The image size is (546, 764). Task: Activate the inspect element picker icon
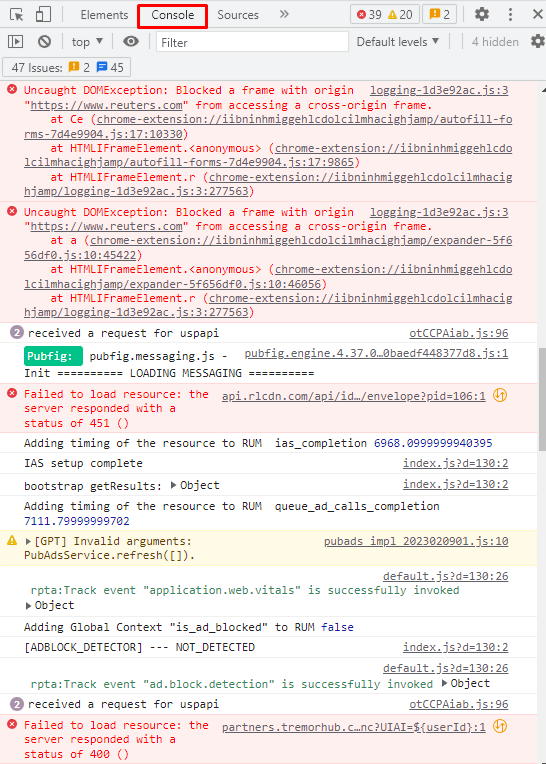[x=17, y=15]
